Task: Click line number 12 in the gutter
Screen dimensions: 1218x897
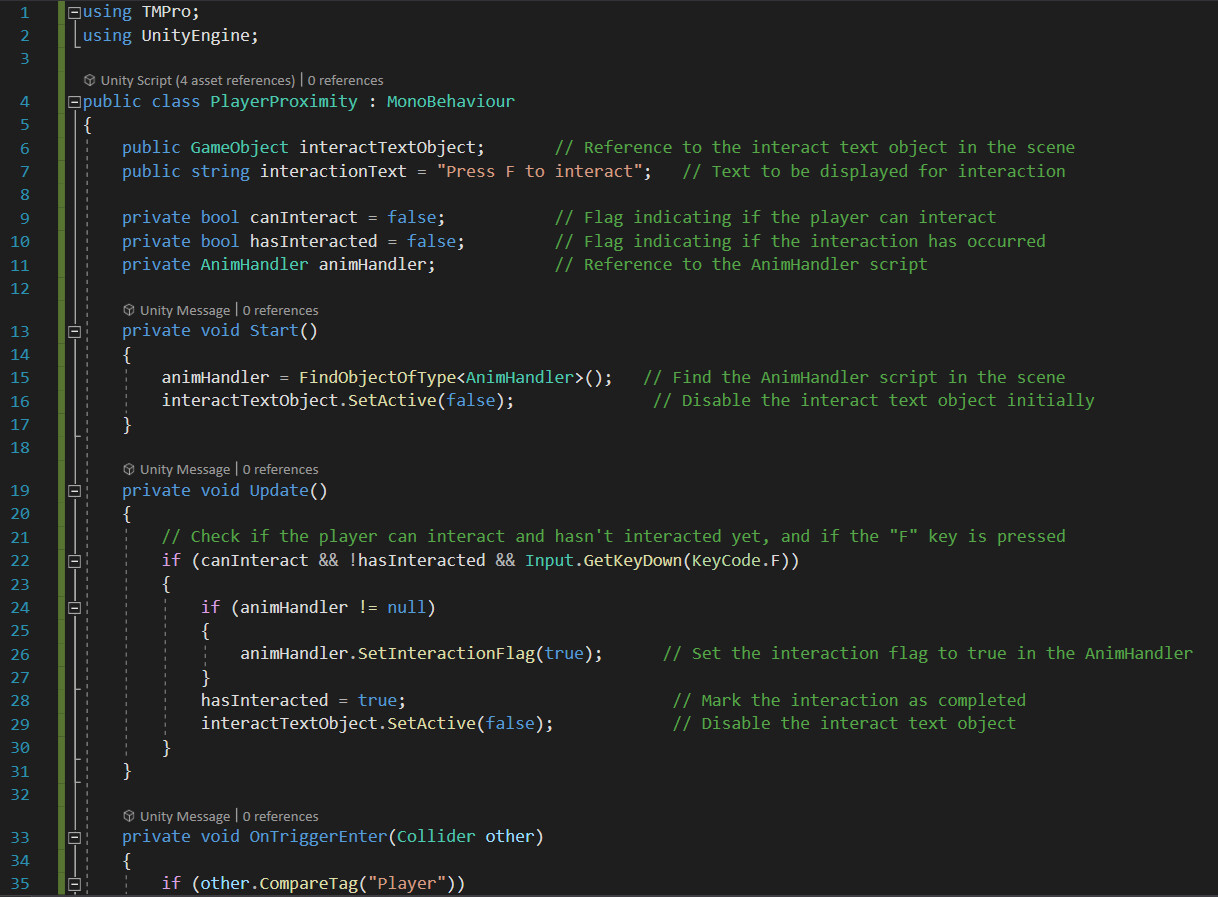Action: point(20,288)
